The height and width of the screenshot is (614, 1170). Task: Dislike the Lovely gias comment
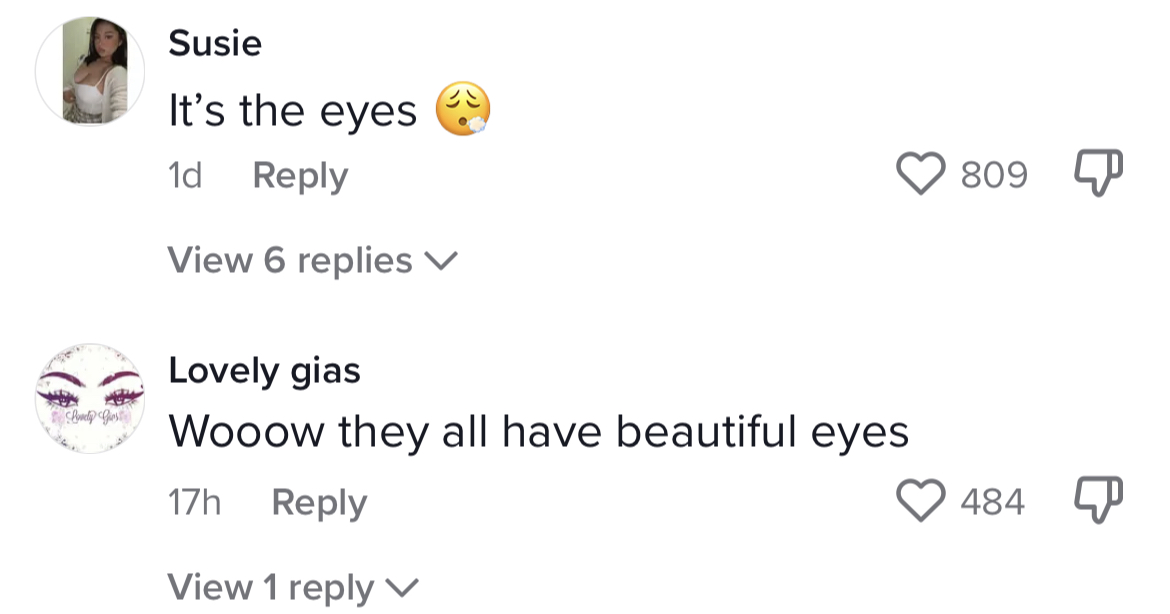click(1098, 500)
